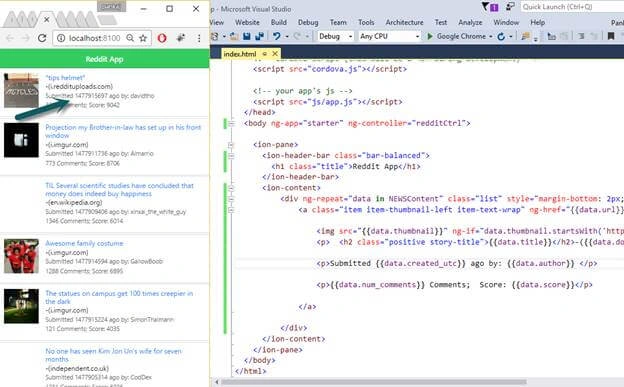Click the Save All toolbar icon
The image size is (624, 387).
point(259,36)
